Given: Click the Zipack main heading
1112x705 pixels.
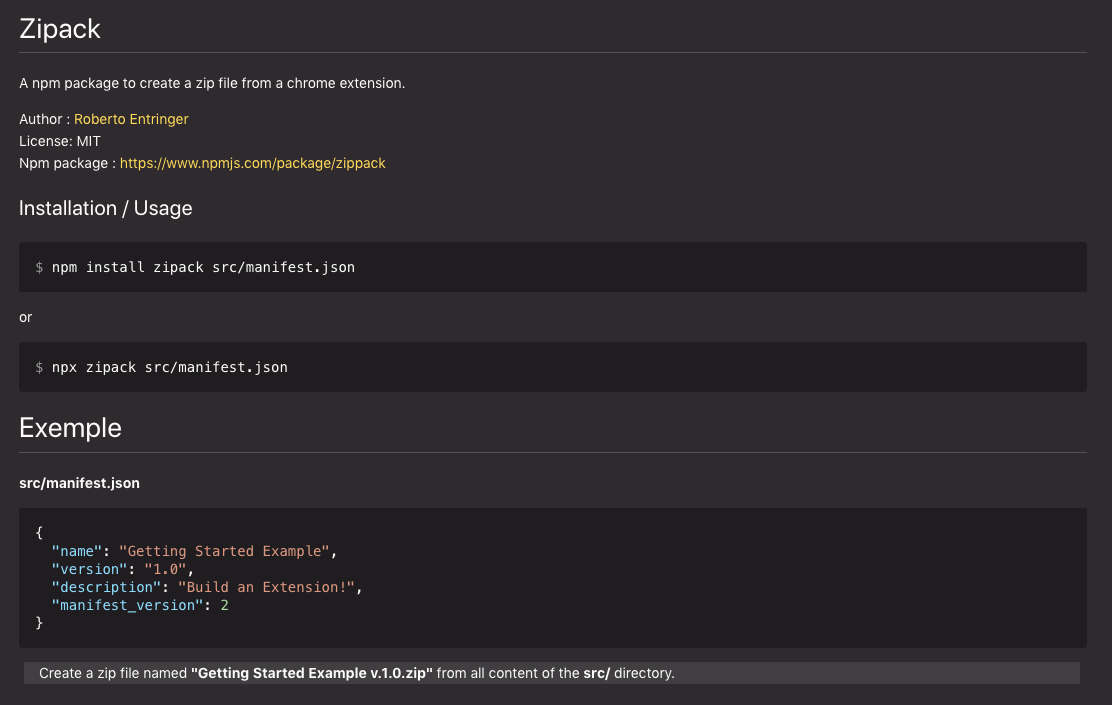Looking at the screenshot, I should click(60, 29).
